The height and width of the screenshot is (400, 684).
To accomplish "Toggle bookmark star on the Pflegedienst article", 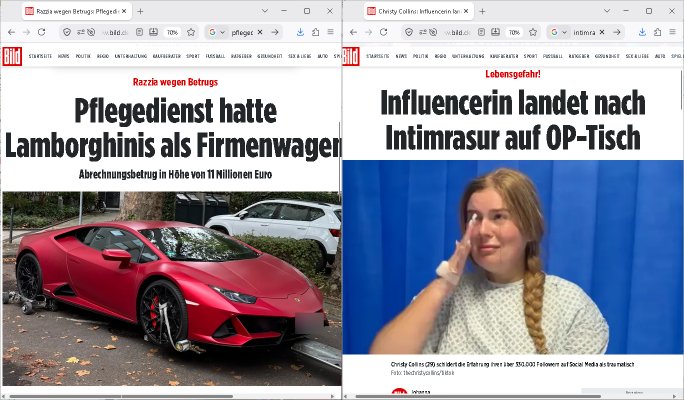I will click(x=191, y=32).
